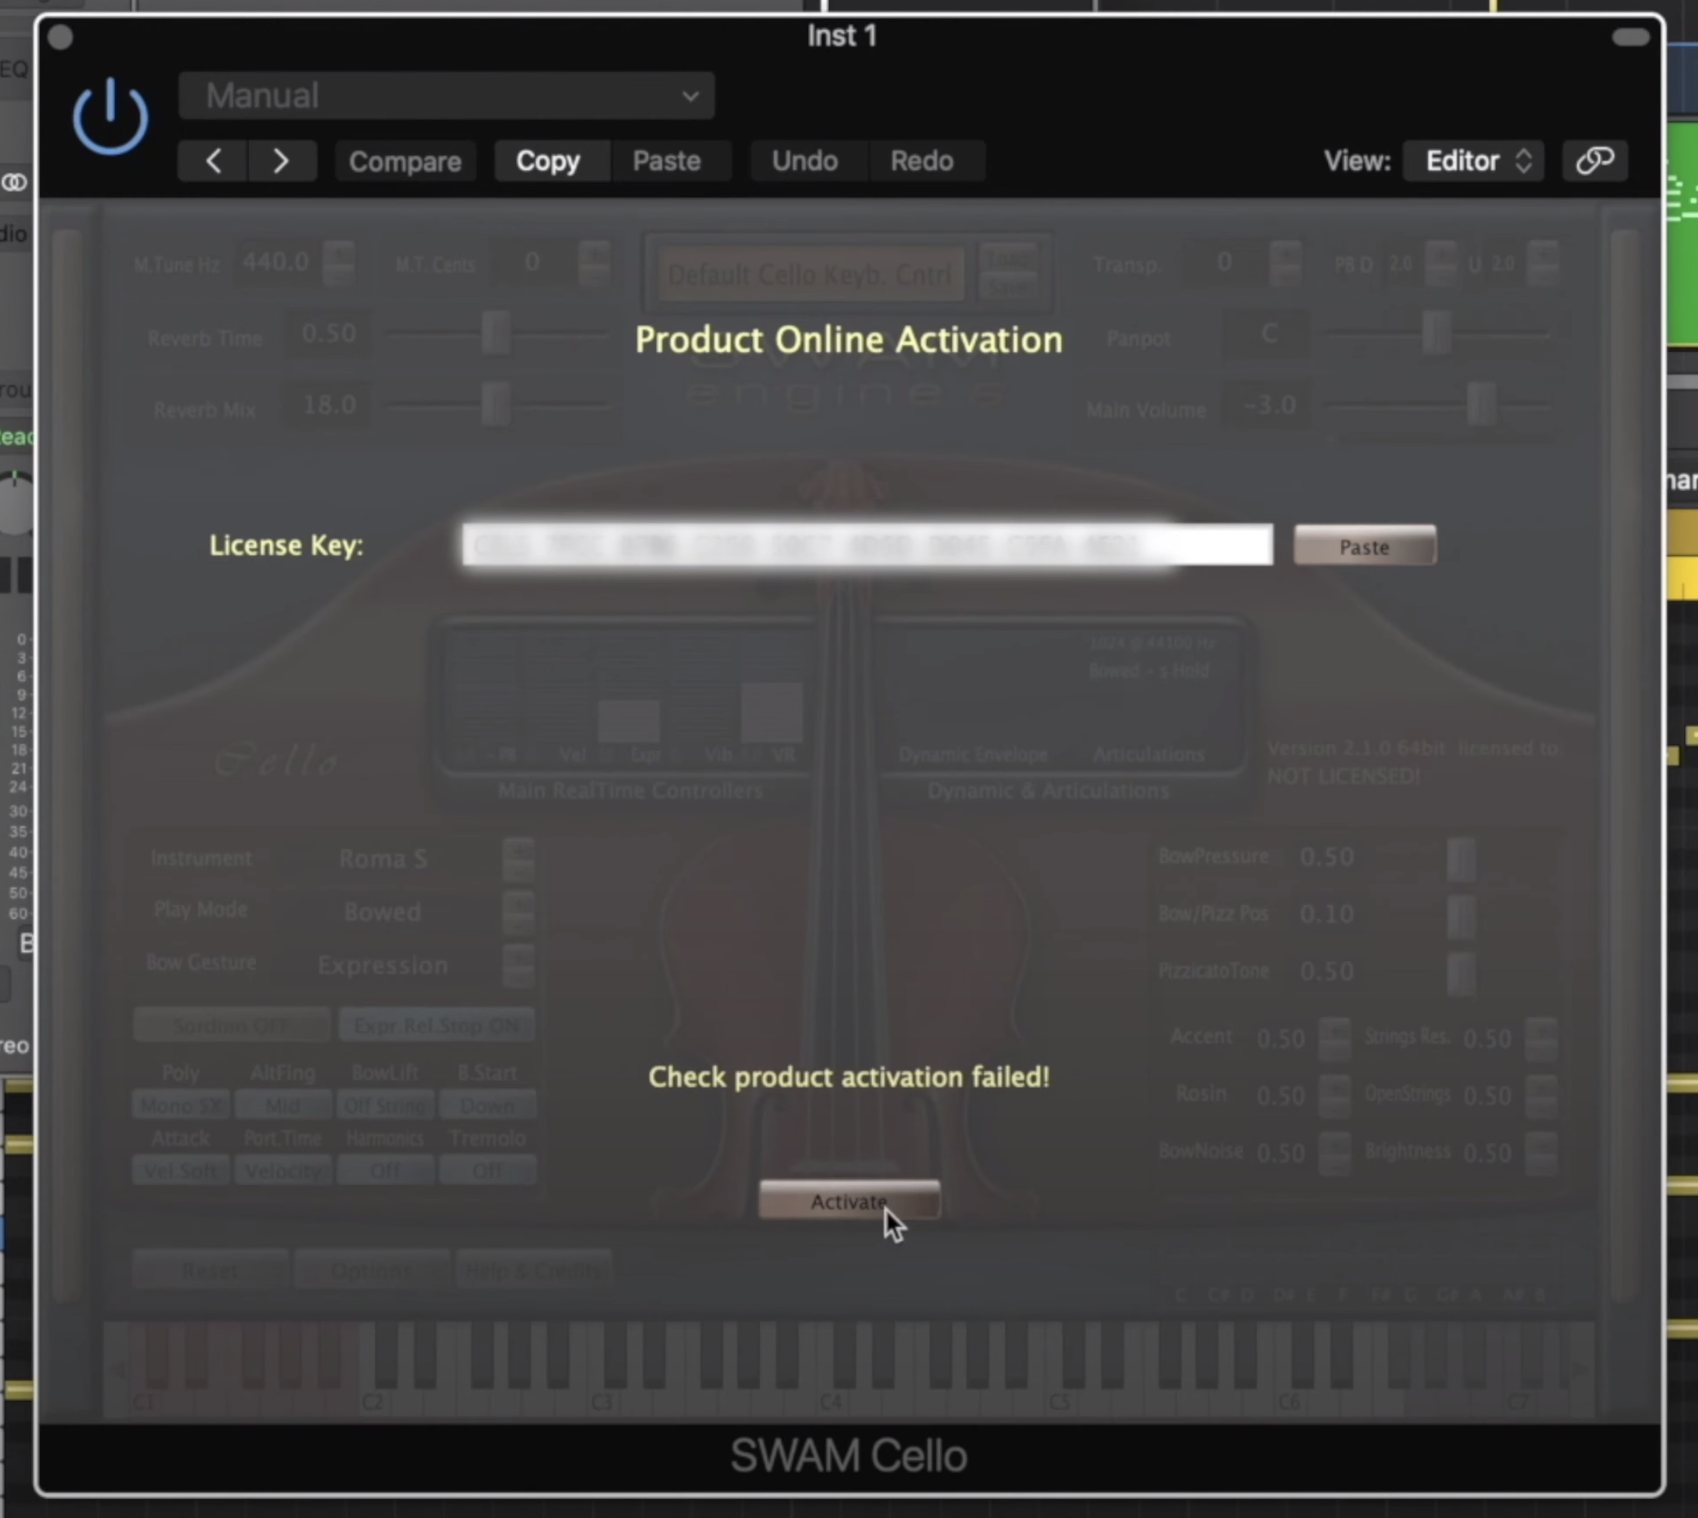Click the 'SWAM Cello' footer title
The width and height of the screenshot is (1698, 1518).
click(x=849, y=1456)
